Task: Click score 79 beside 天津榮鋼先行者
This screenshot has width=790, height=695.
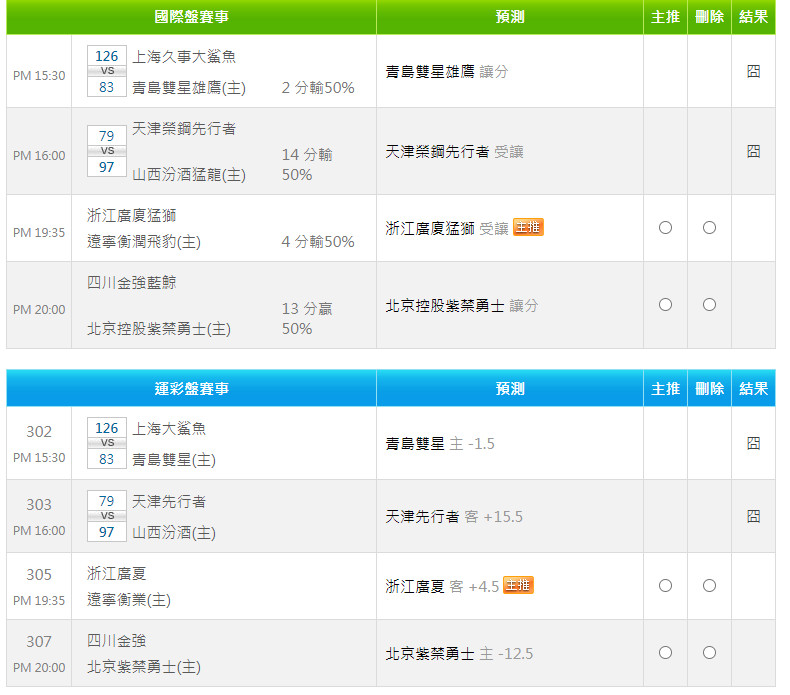Action: coord(106,136)
